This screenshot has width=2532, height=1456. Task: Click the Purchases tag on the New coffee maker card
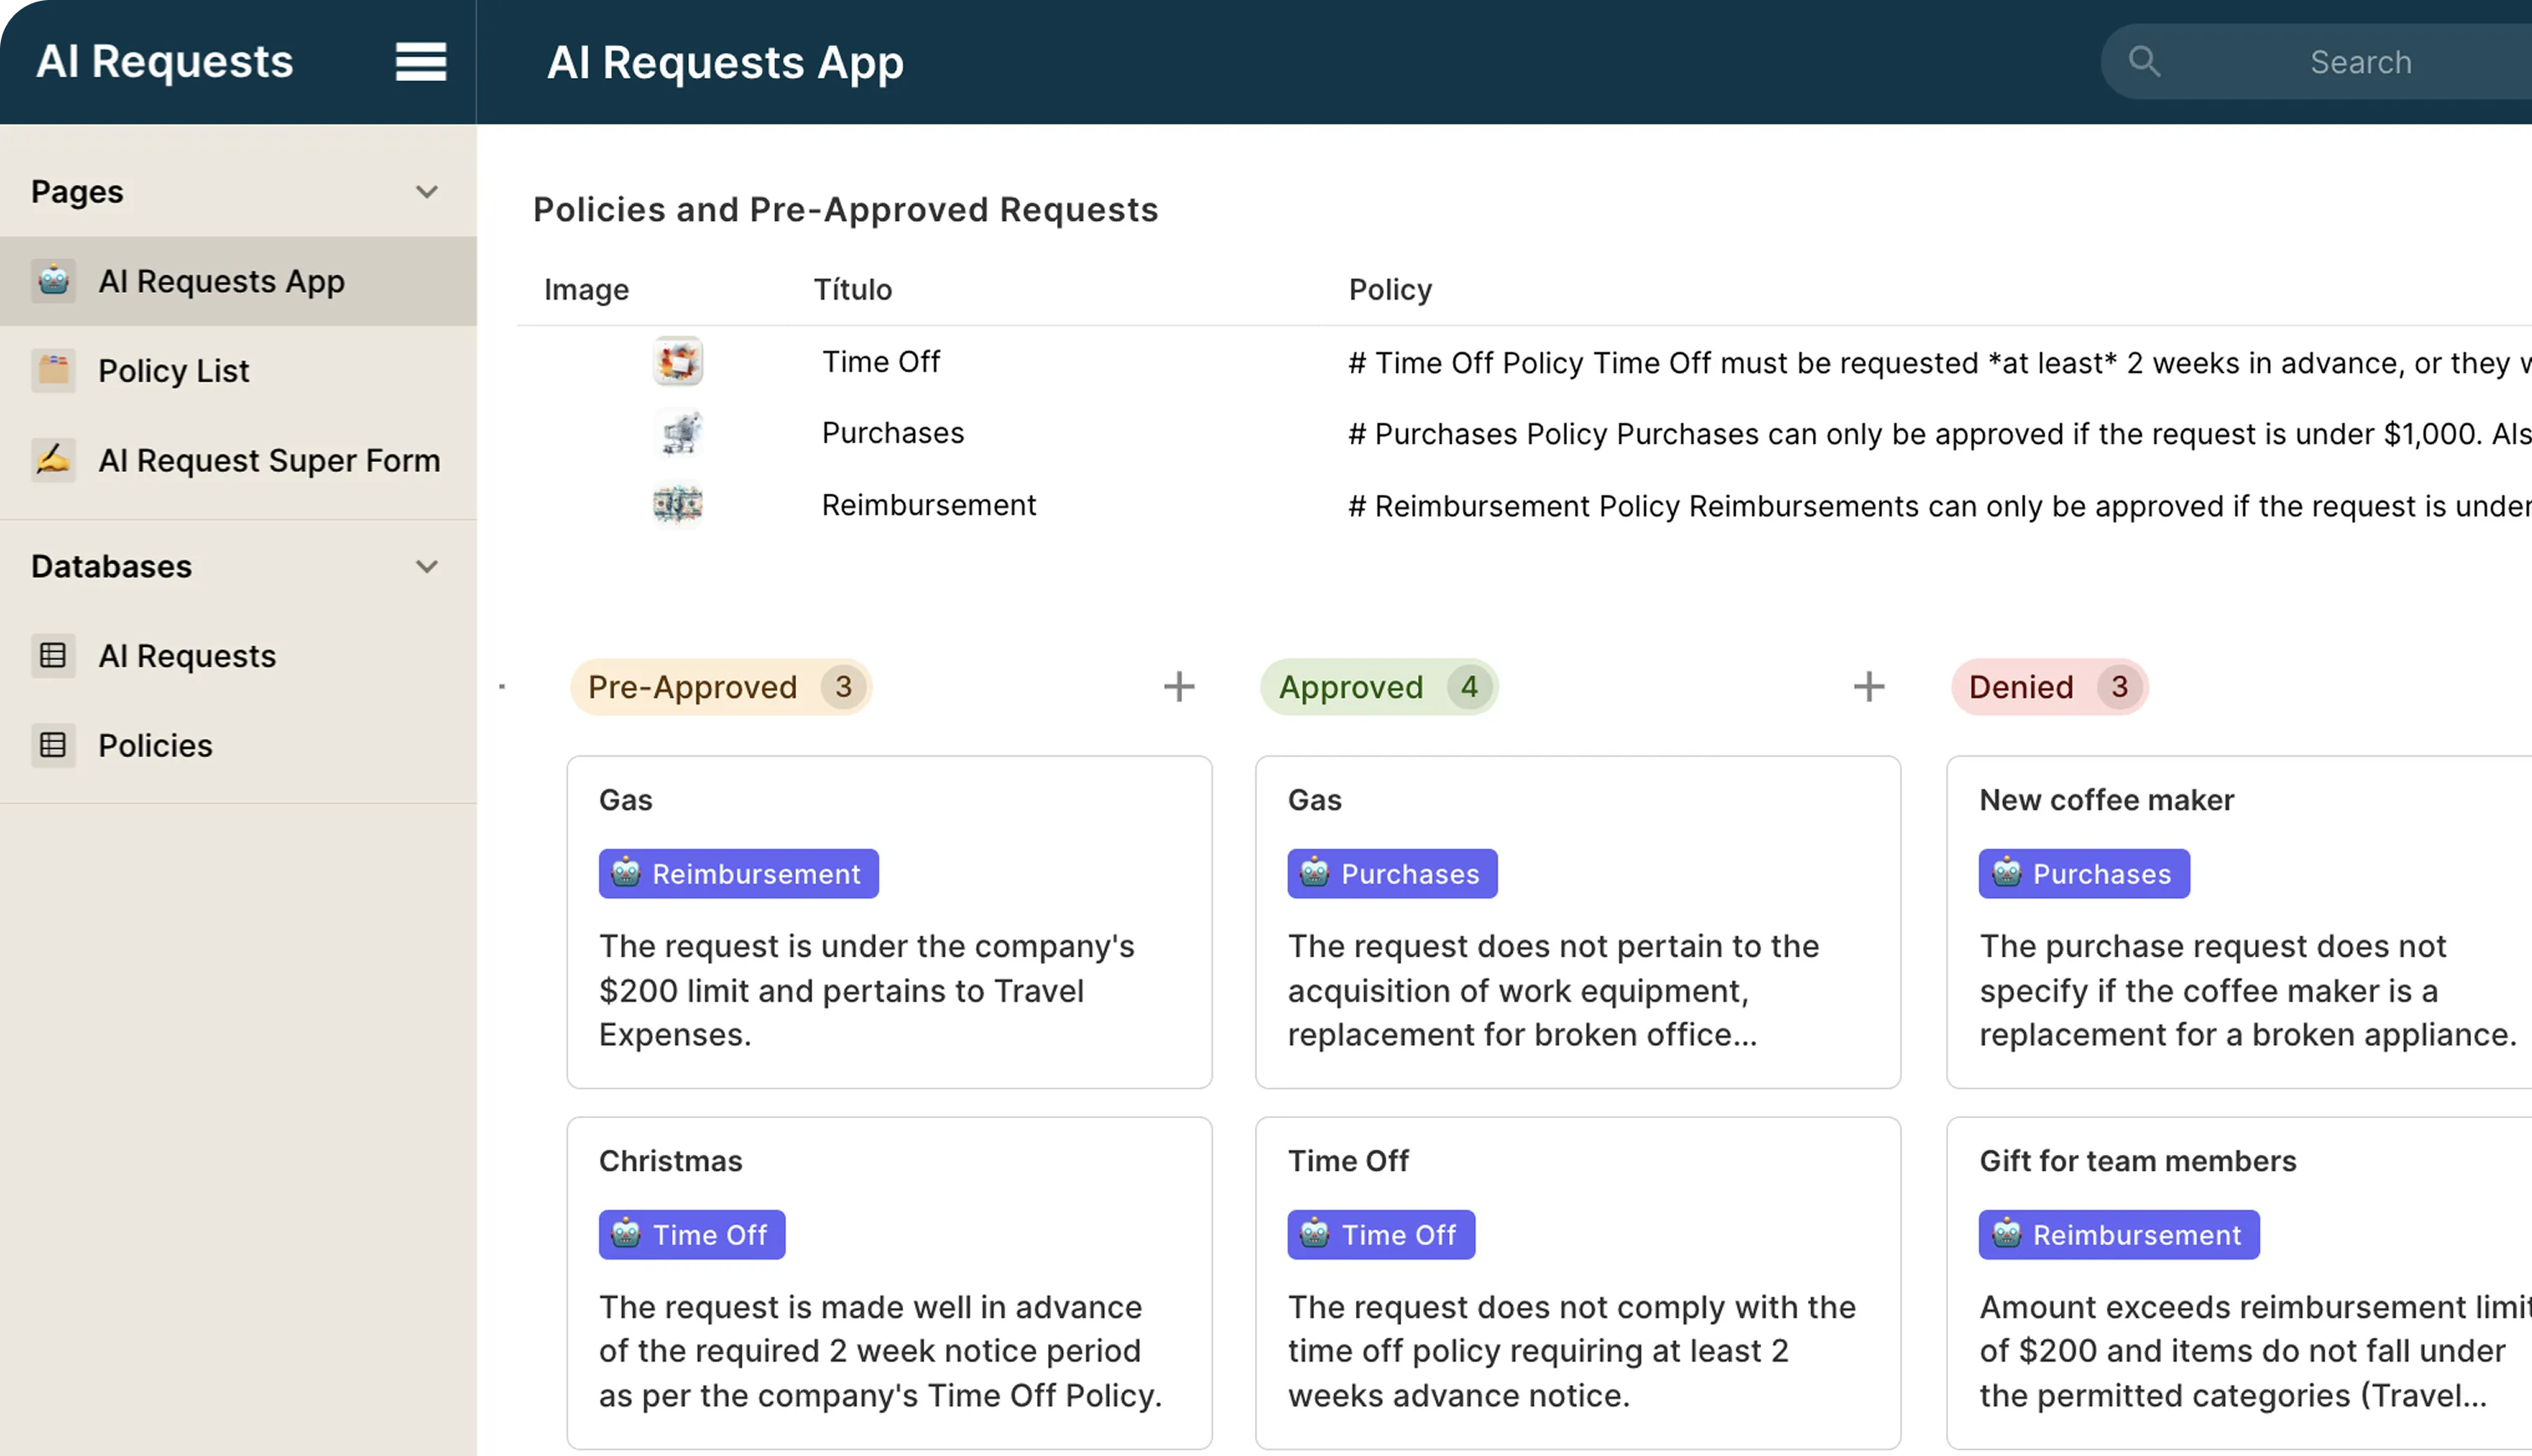pyautogui.click(x=2083, y=873)
